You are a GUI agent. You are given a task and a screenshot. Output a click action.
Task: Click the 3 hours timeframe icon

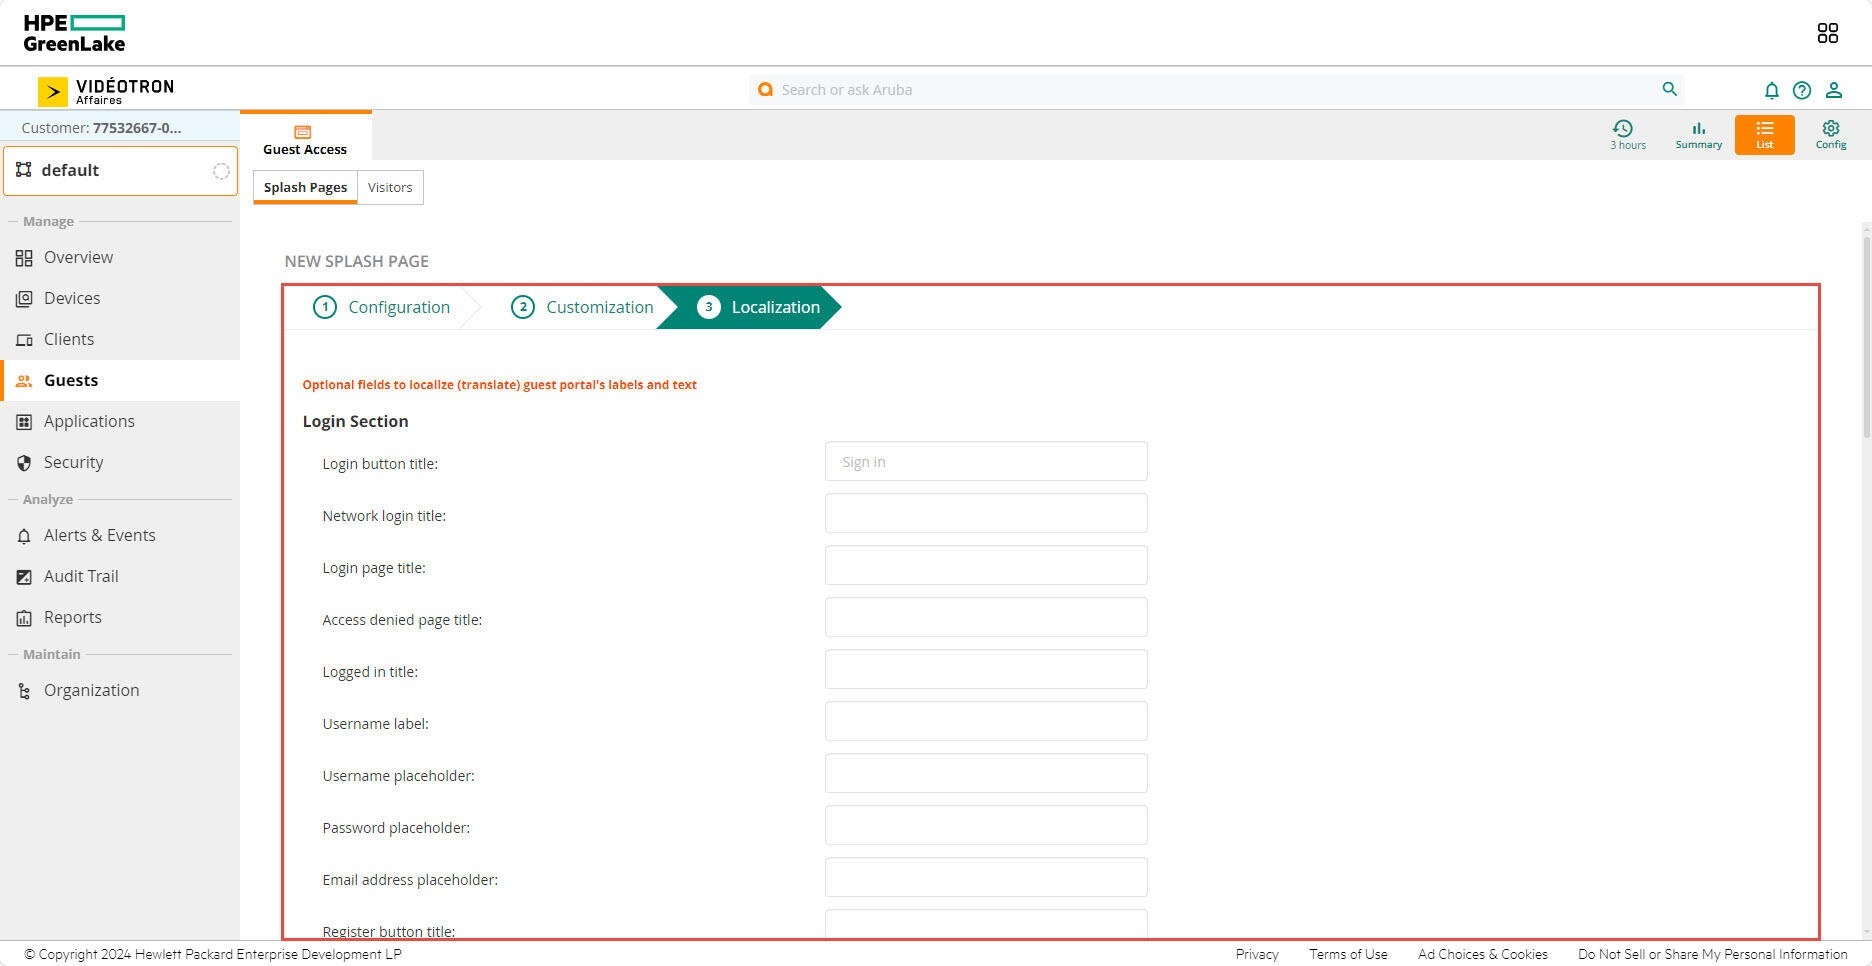1626,134
